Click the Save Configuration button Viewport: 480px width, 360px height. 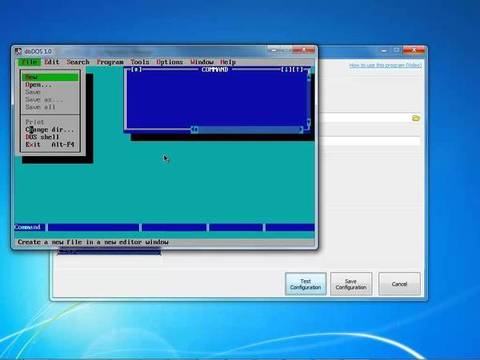click(x=351, y=284)
